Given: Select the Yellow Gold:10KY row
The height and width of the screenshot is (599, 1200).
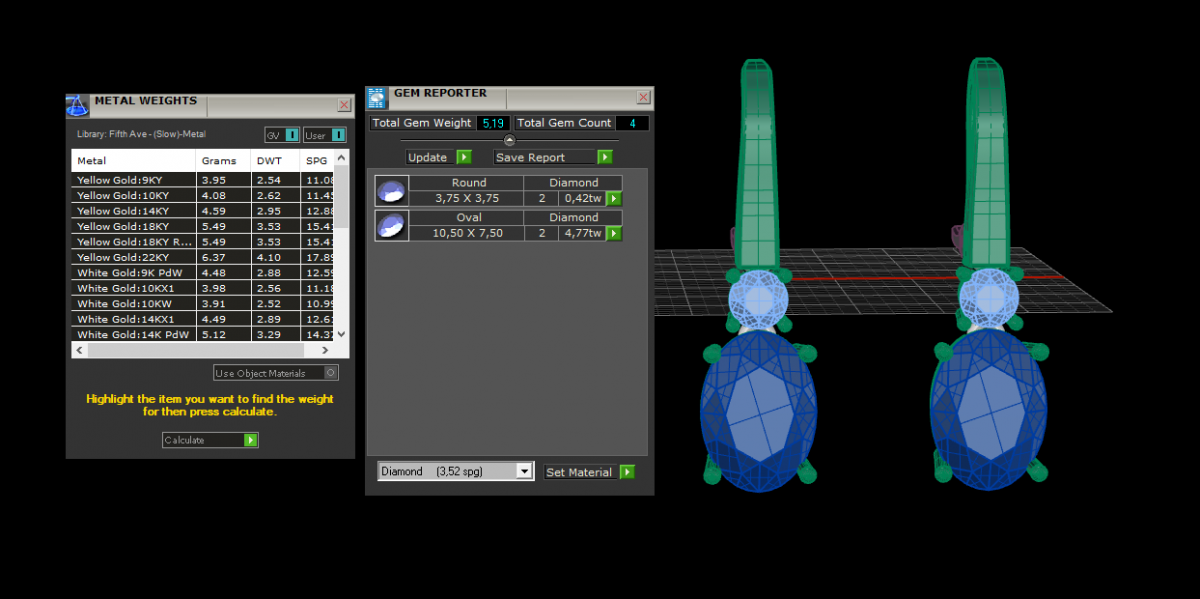Looking at the screenshot, I should 202,196.
